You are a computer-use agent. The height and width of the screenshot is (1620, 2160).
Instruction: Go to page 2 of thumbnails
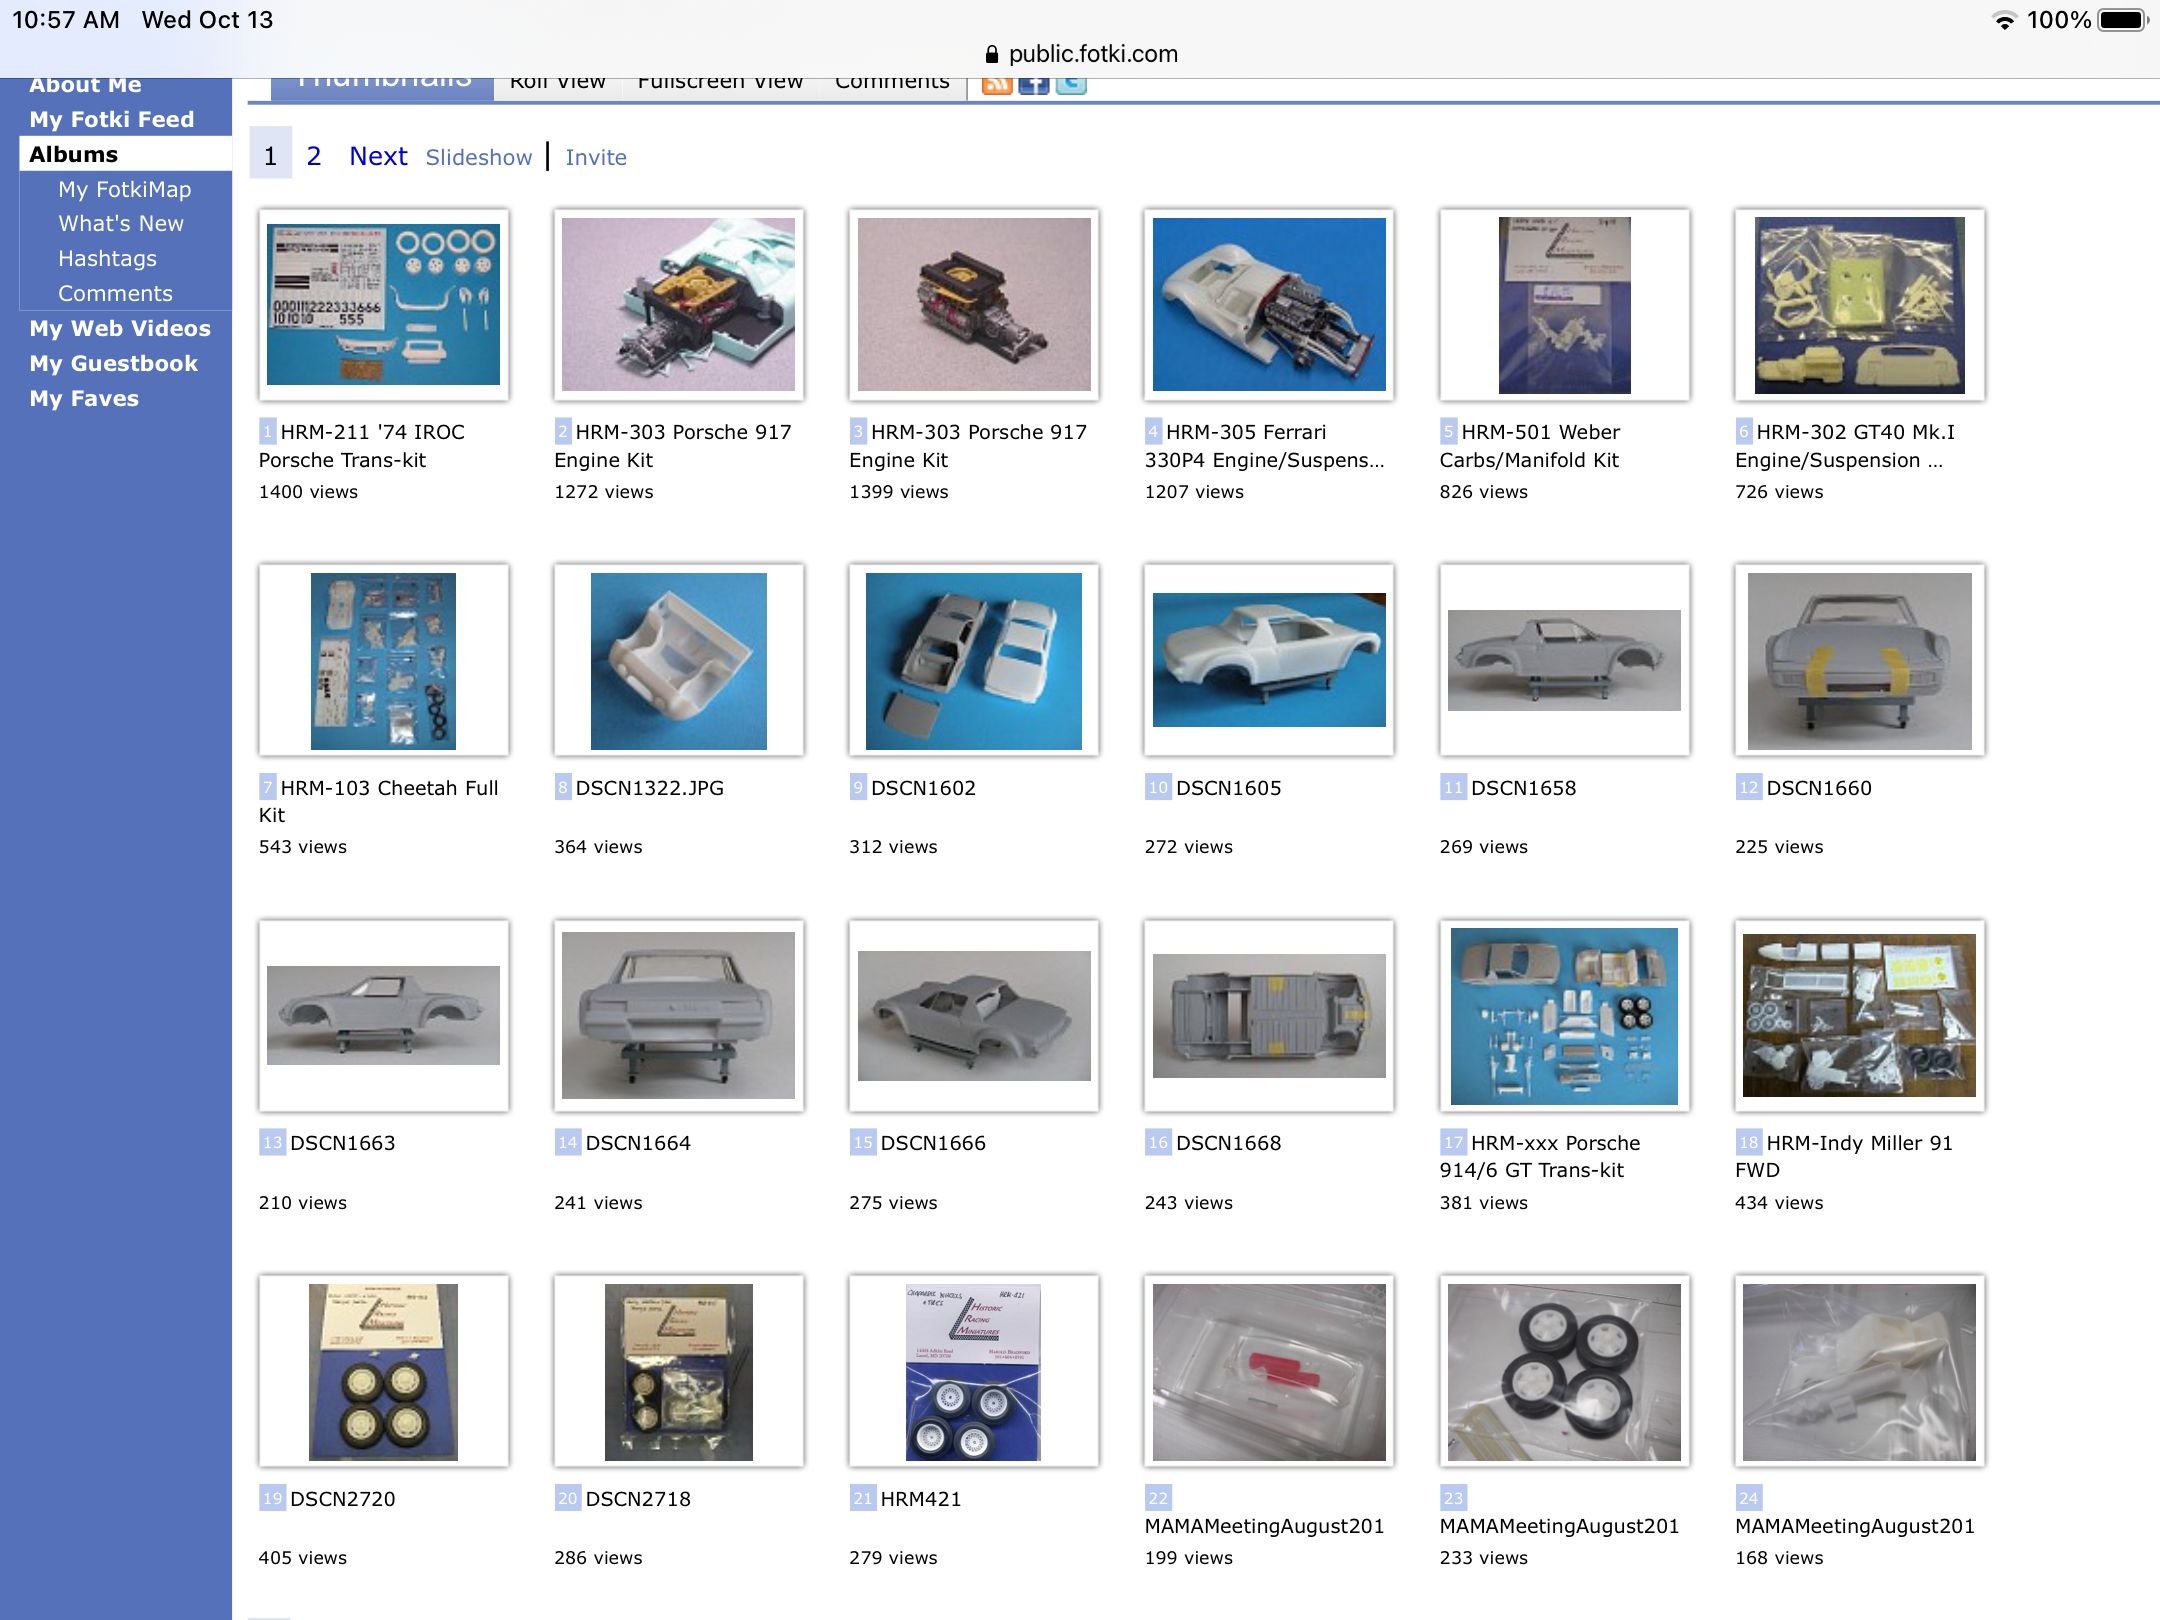(314, 155)
